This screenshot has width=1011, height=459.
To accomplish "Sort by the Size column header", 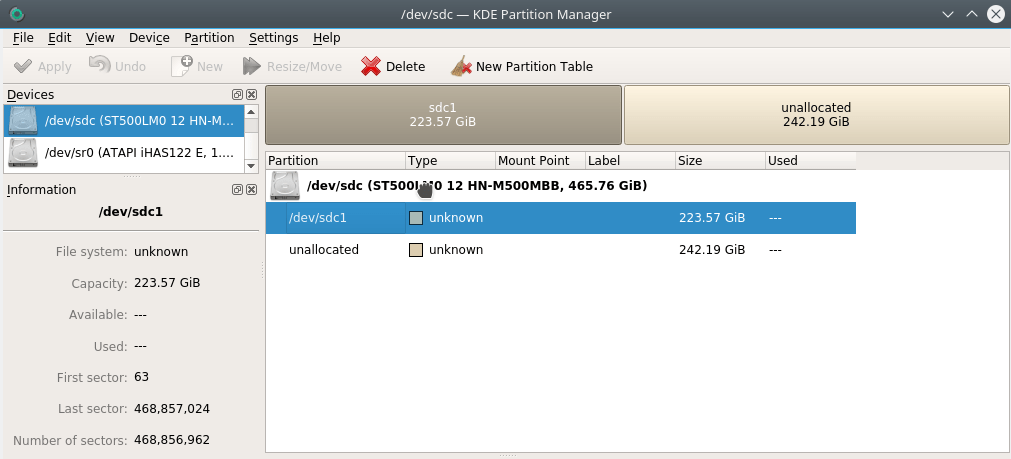I will click(720, 161).
